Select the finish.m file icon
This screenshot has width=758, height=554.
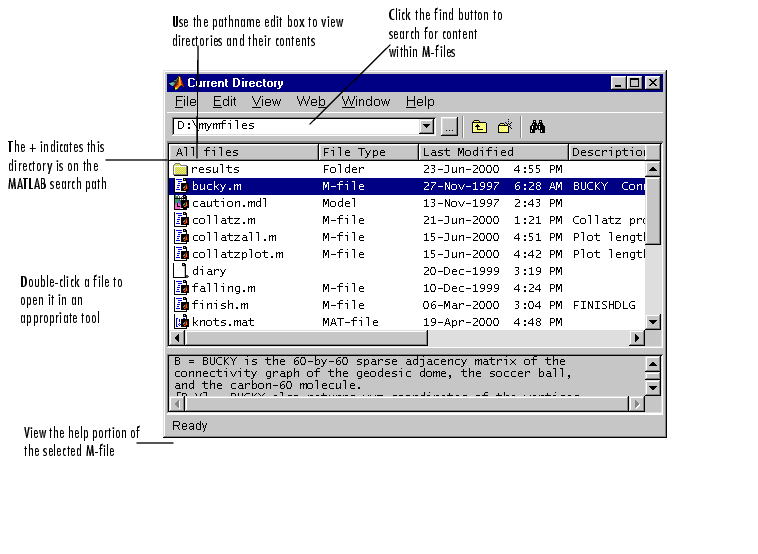(x=181, y=305)
